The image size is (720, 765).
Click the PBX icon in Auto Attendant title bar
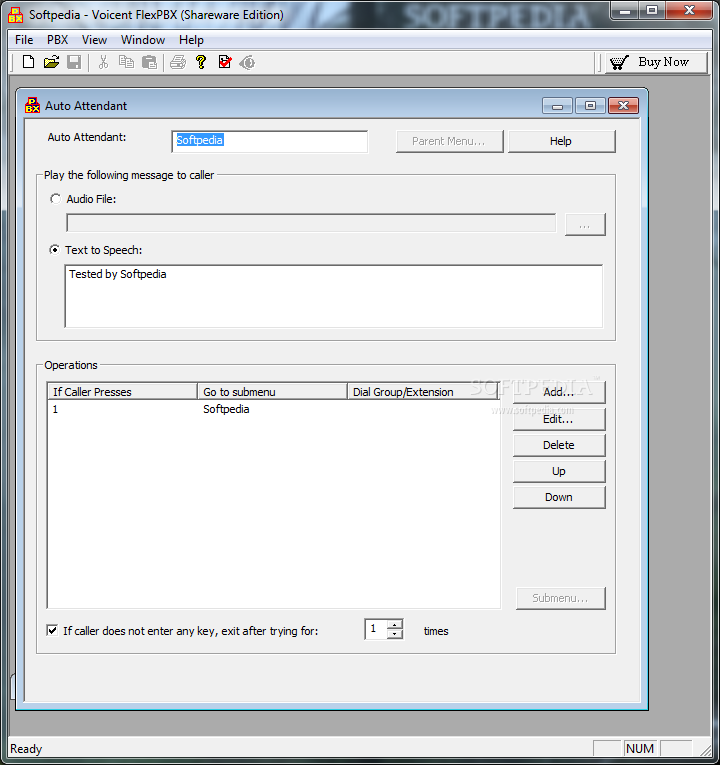(32, 105)
